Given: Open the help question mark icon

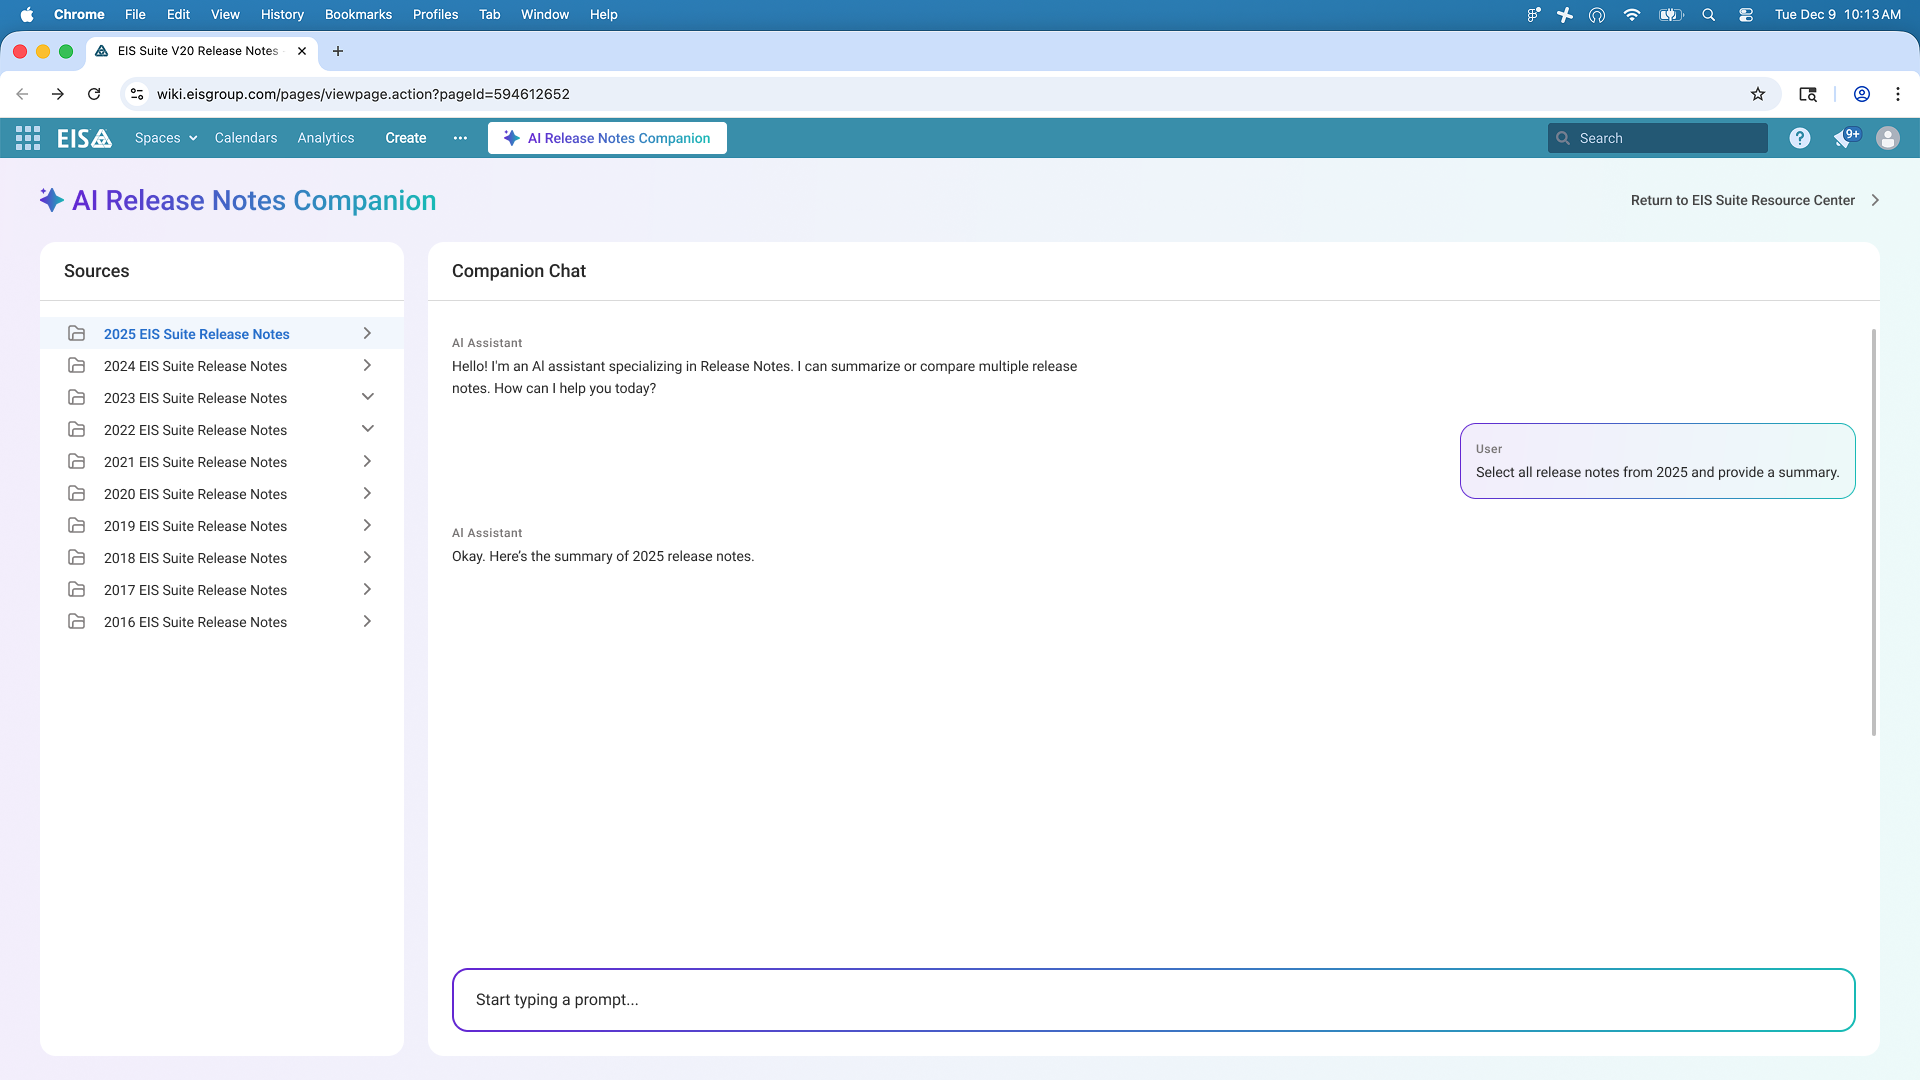Looking at the screenshot, I should [1799, 138].
